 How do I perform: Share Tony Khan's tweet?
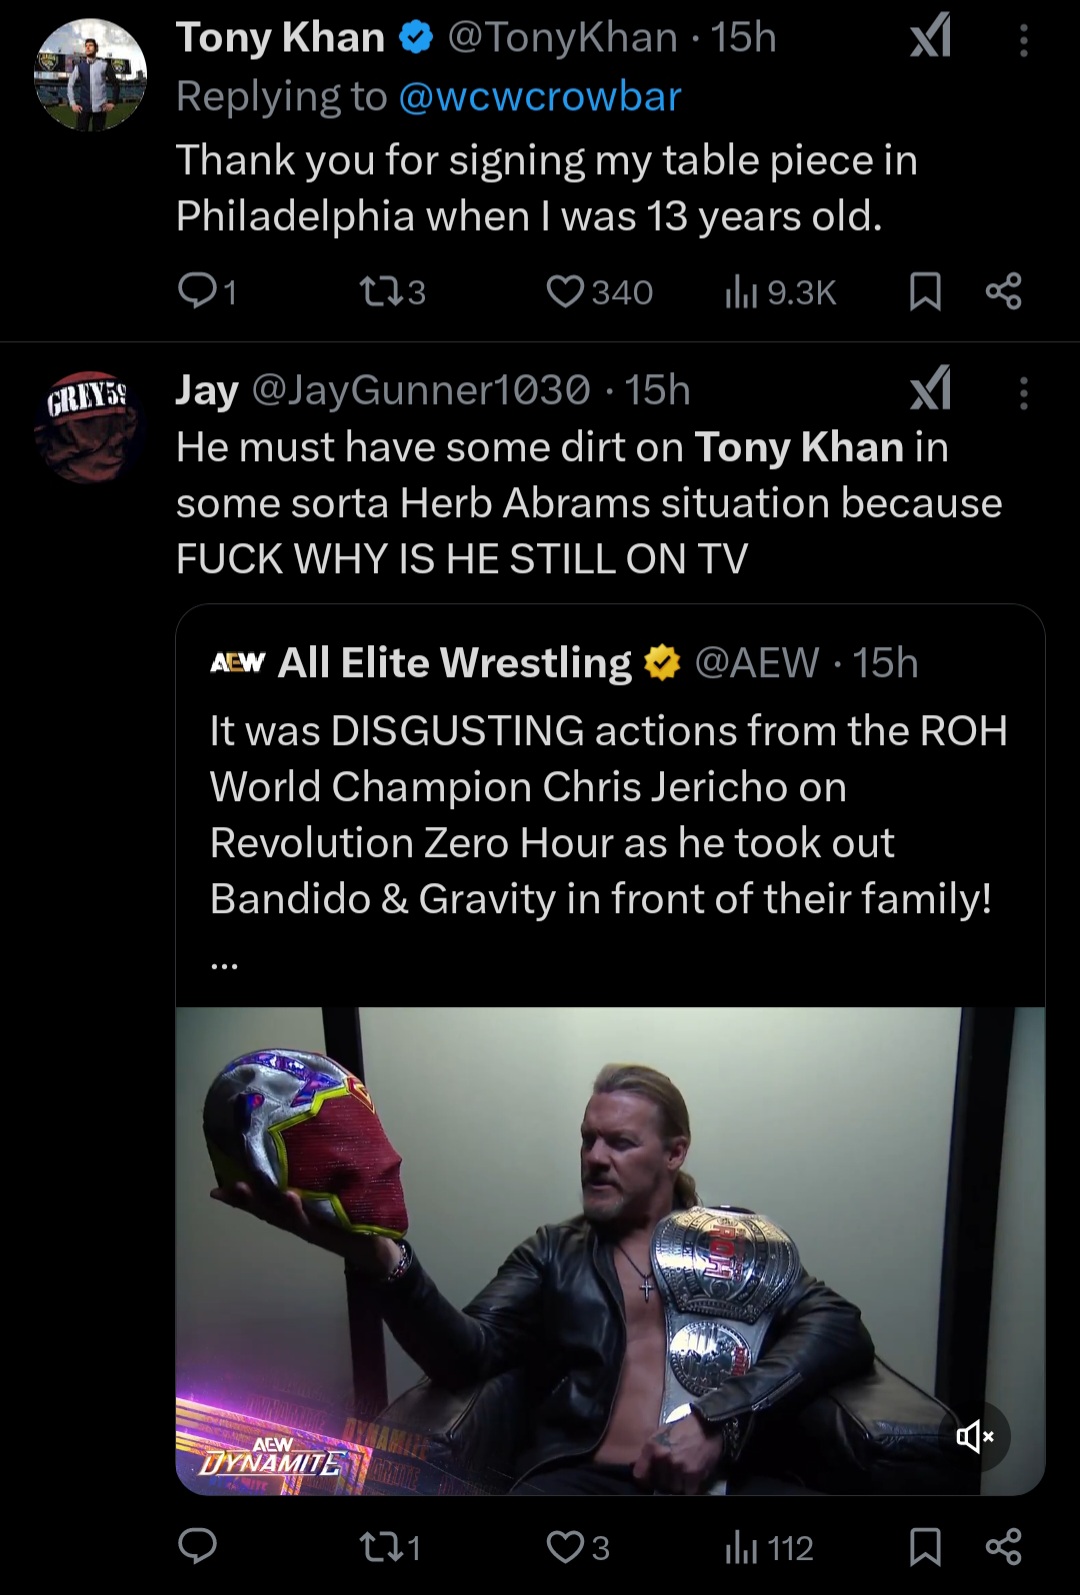(1003, 291)
